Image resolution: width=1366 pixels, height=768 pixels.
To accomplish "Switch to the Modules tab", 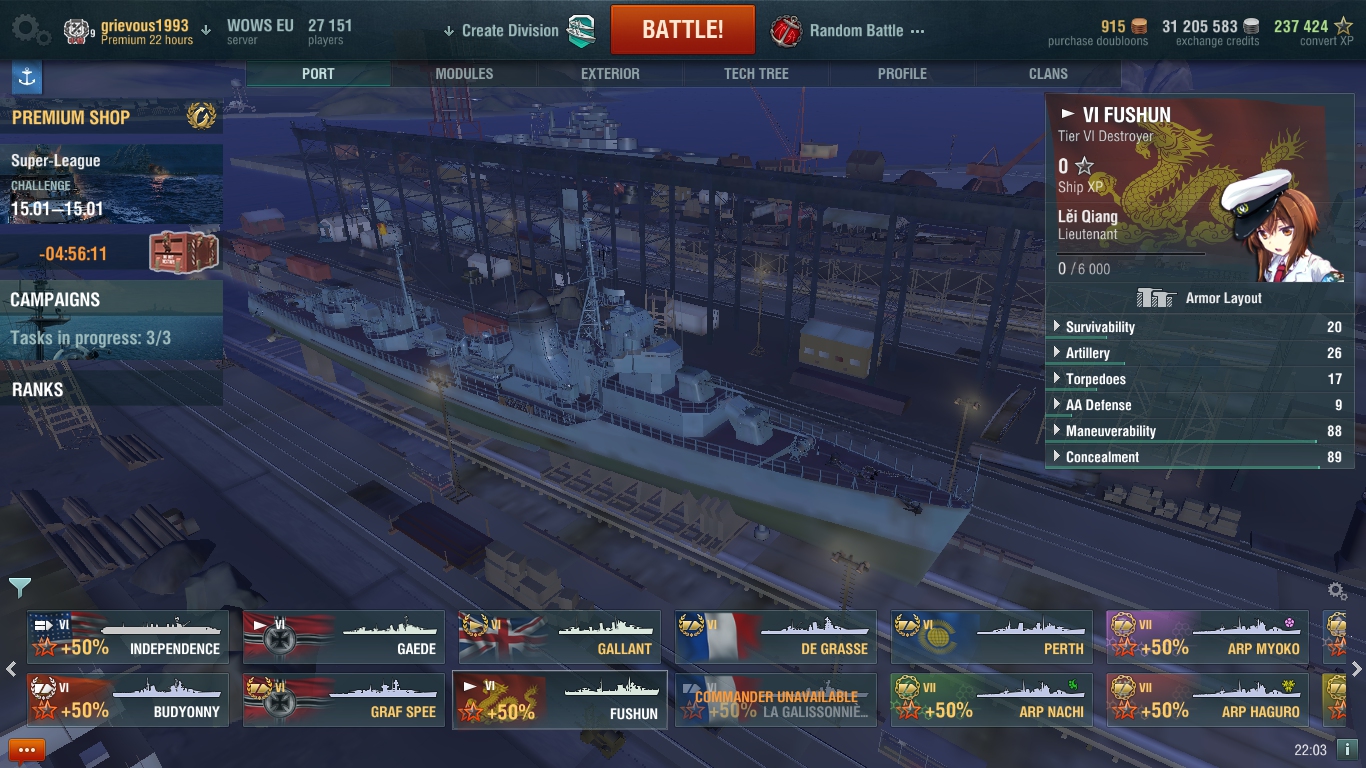I will click(464, 74).
